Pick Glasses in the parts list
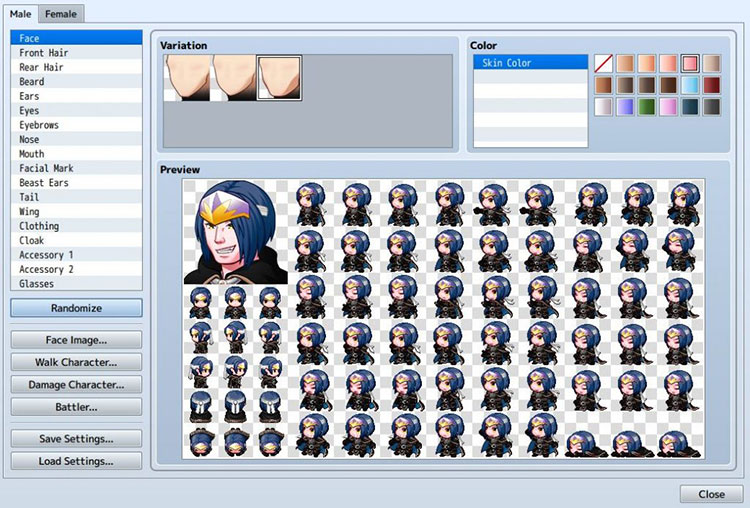The image size is (750, 508). (77, 283)
